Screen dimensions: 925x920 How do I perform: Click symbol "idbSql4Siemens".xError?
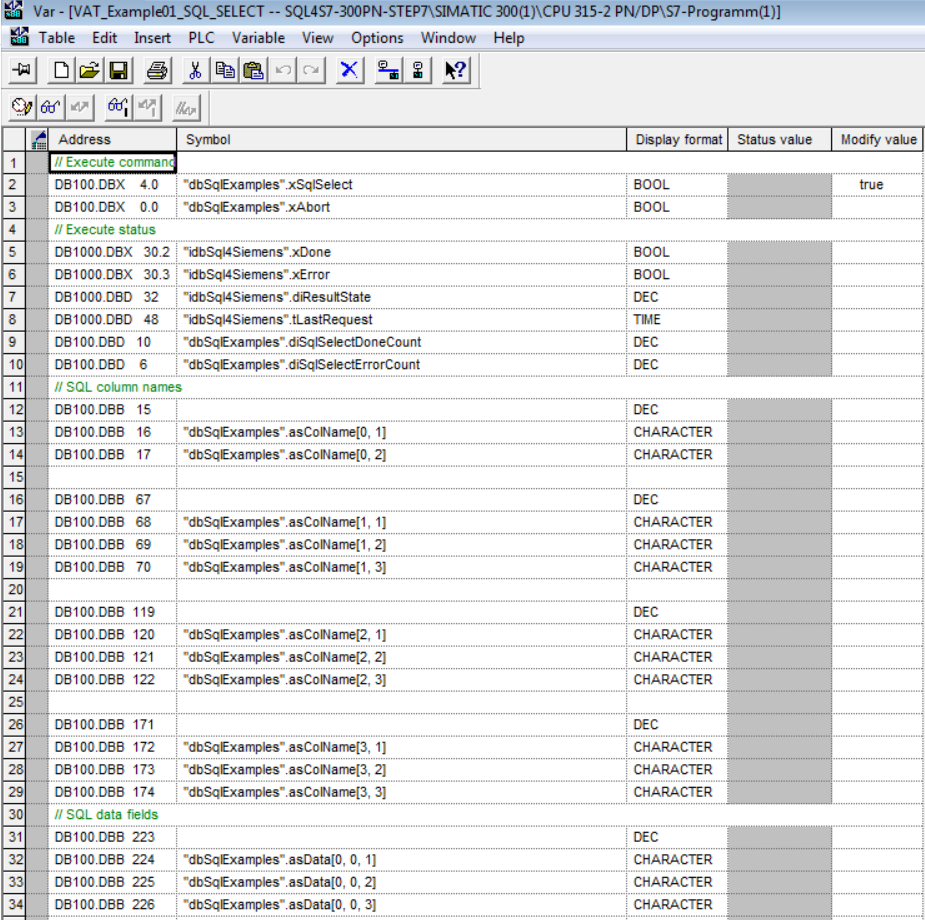click(257, 275)
